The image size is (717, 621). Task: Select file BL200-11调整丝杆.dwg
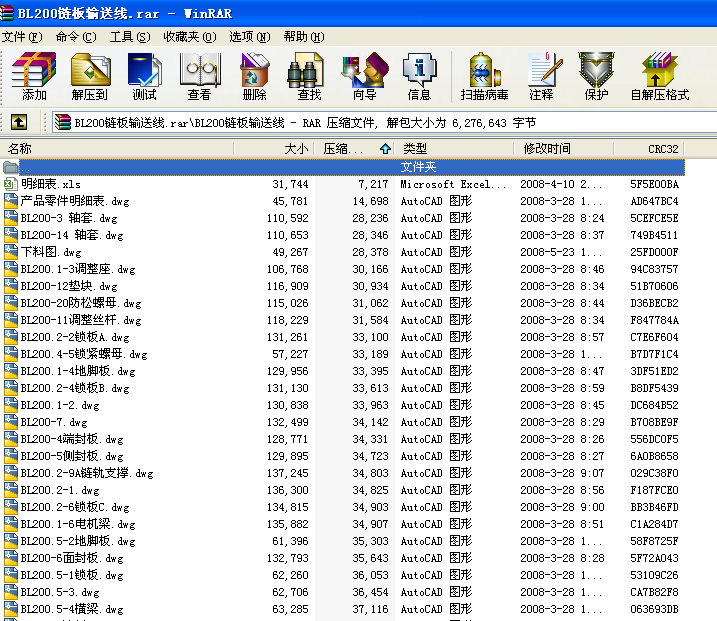[80, 320]
